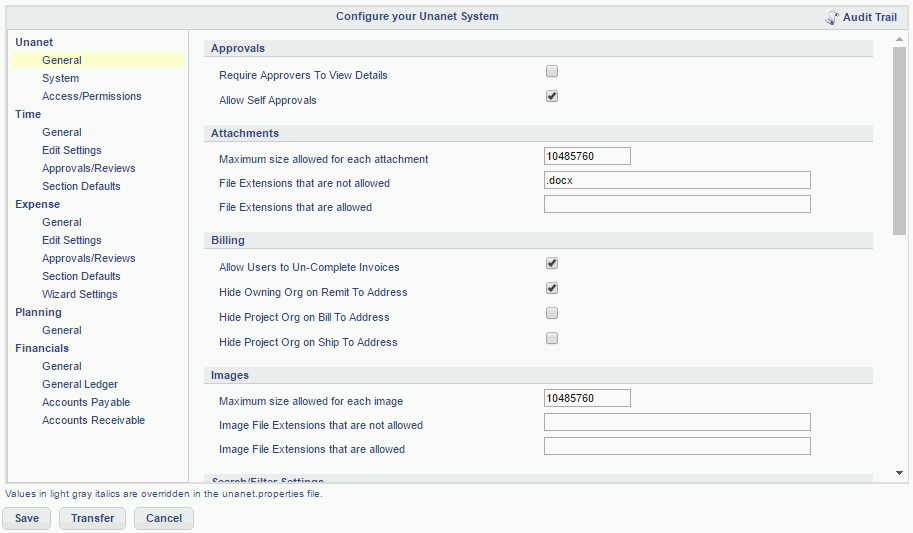Check Require Approvers To View Details
Screen dimensions: 913x533
pos(552,71)
